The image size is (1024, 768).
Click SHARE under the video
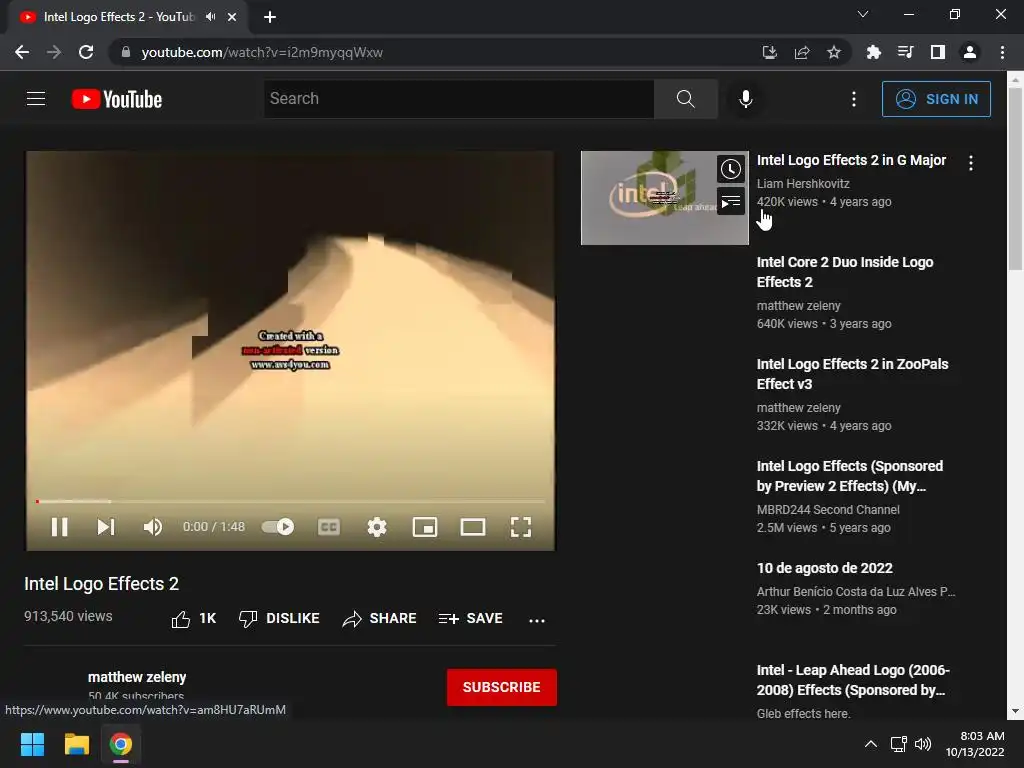(x=379, y=618)
